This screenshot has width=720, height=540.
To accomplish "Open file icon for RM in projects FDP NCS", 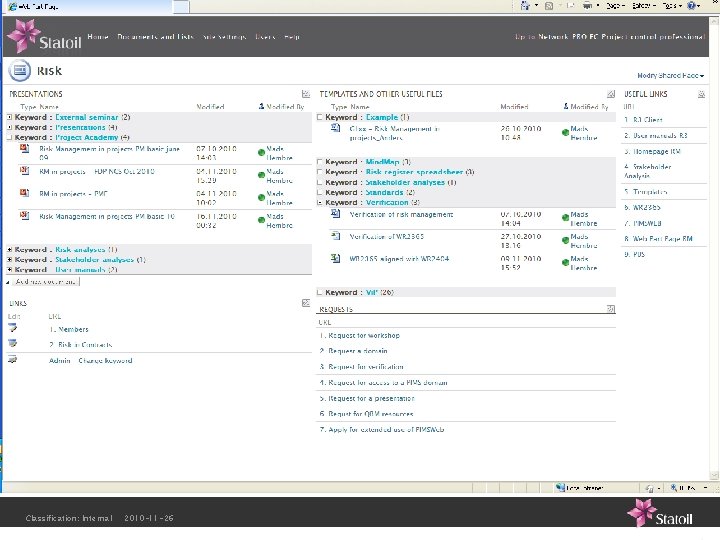I will (x=24, y=170).
